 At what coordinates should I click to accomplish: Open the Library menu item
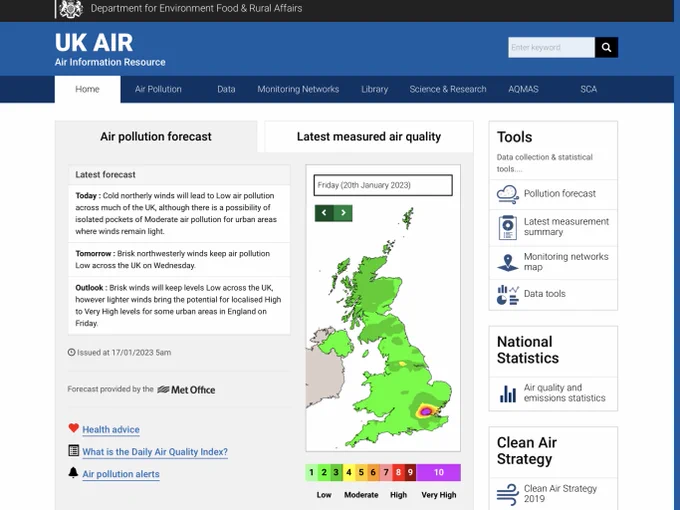tap(374, 89)
